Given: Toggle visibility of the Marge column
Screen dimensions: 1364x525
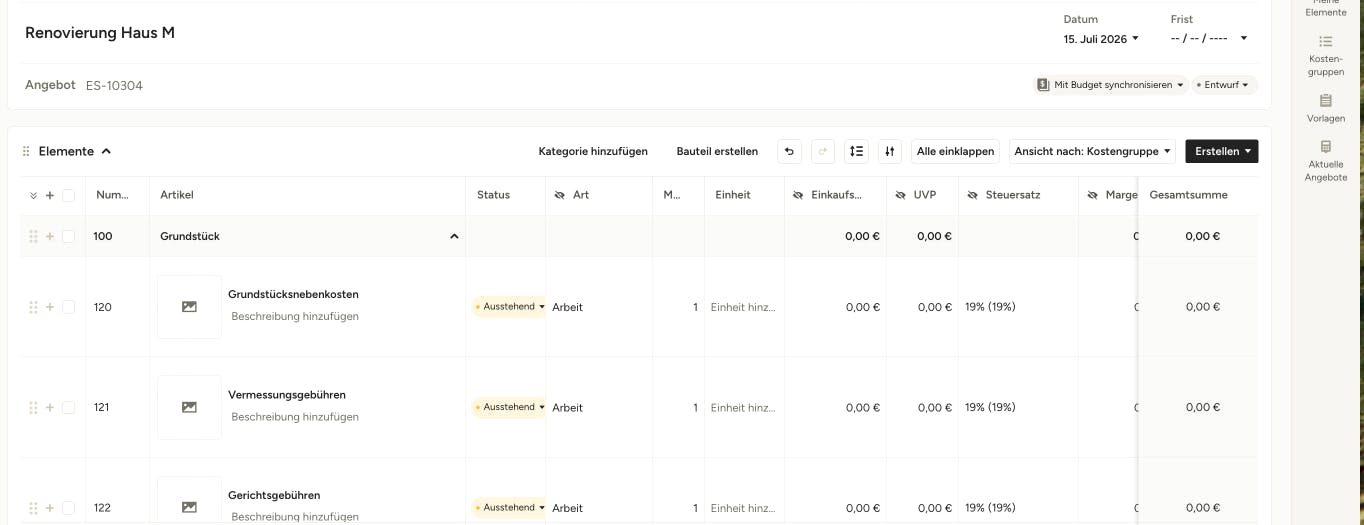Looking at the screenshot, I should tap(1092, 195).
